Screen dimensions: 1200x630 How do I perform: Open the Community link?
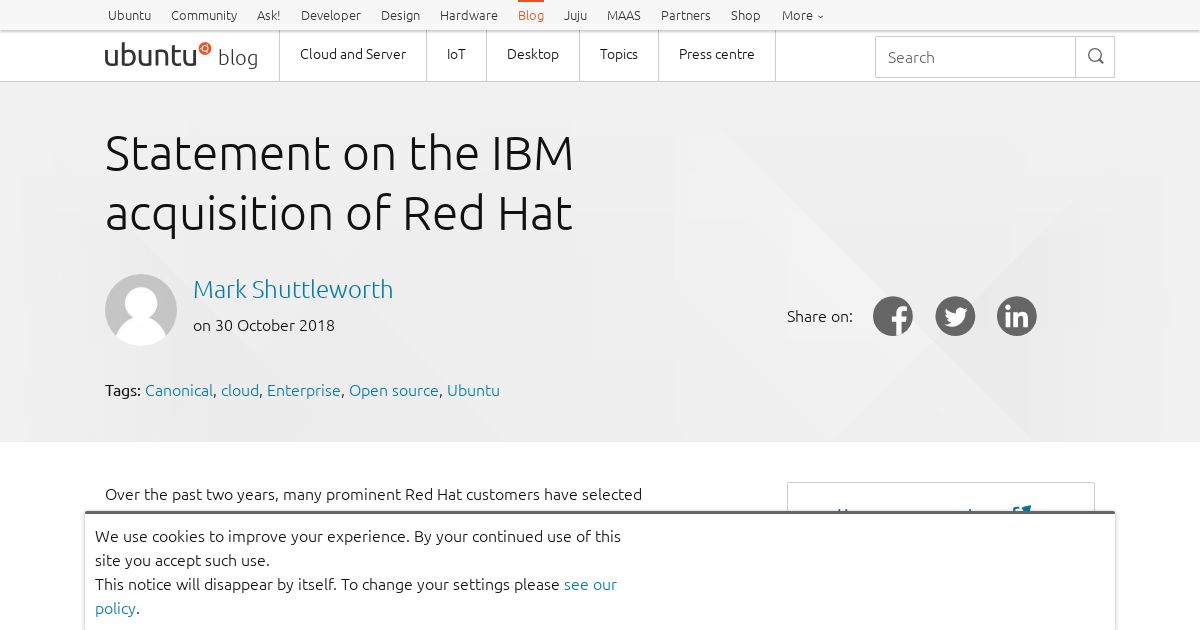pos(204,15)
